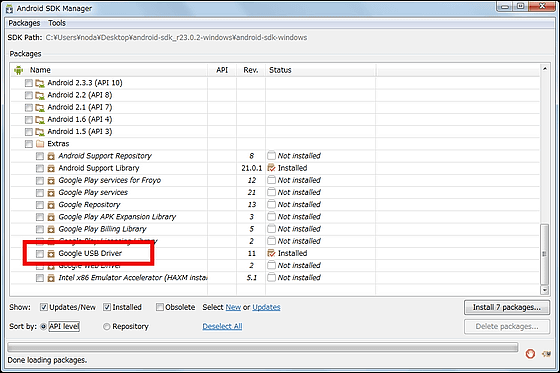Click Android 2.3.3 (API 10) folder icon
560x373 pixels.
click(x=40, y=83)
